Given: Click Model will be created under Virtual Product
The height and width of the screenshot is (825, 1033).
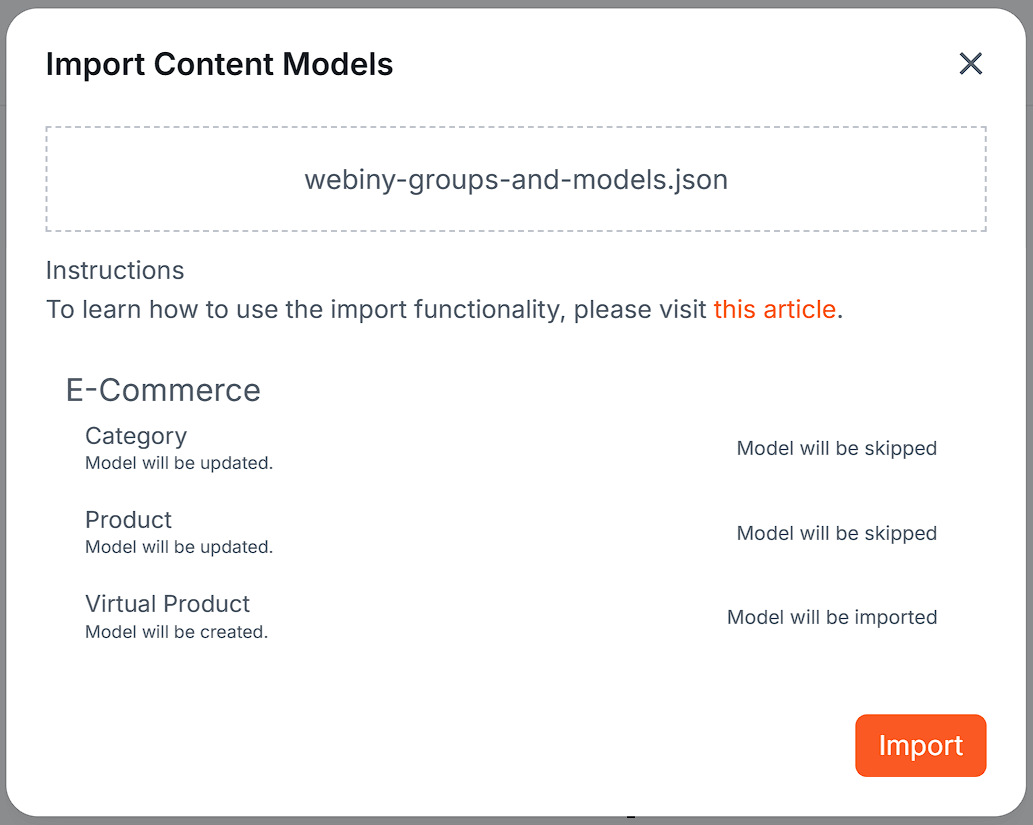Looking at the screenshot, I should (x=176, y=631).
